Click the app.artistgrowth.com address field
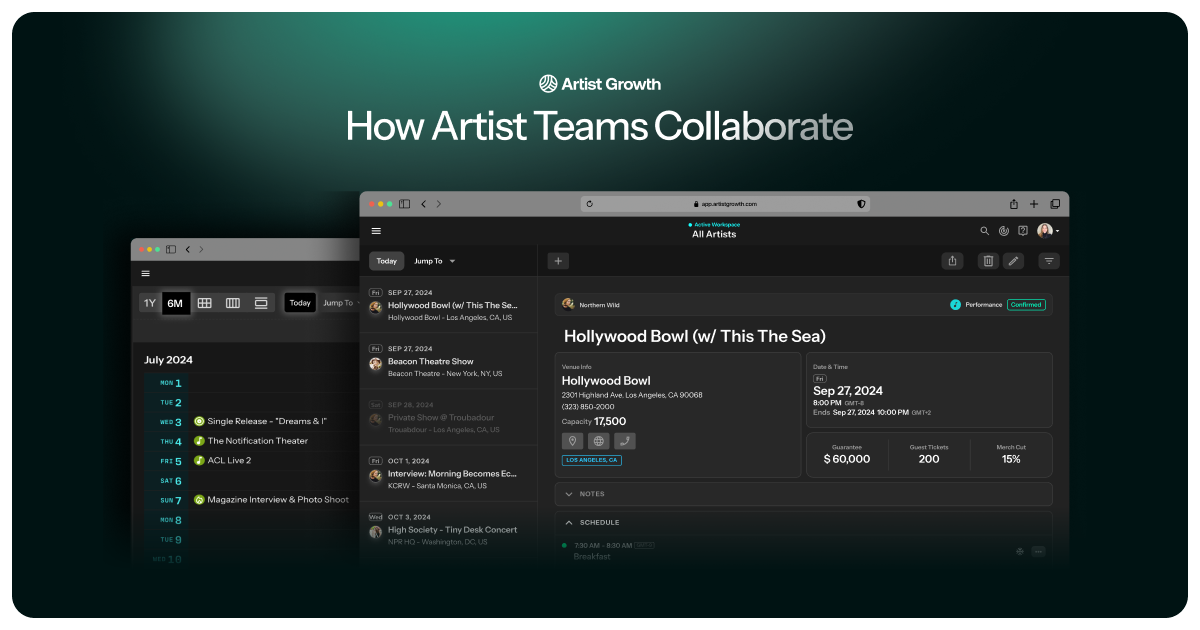 click(x=726, y=204)
